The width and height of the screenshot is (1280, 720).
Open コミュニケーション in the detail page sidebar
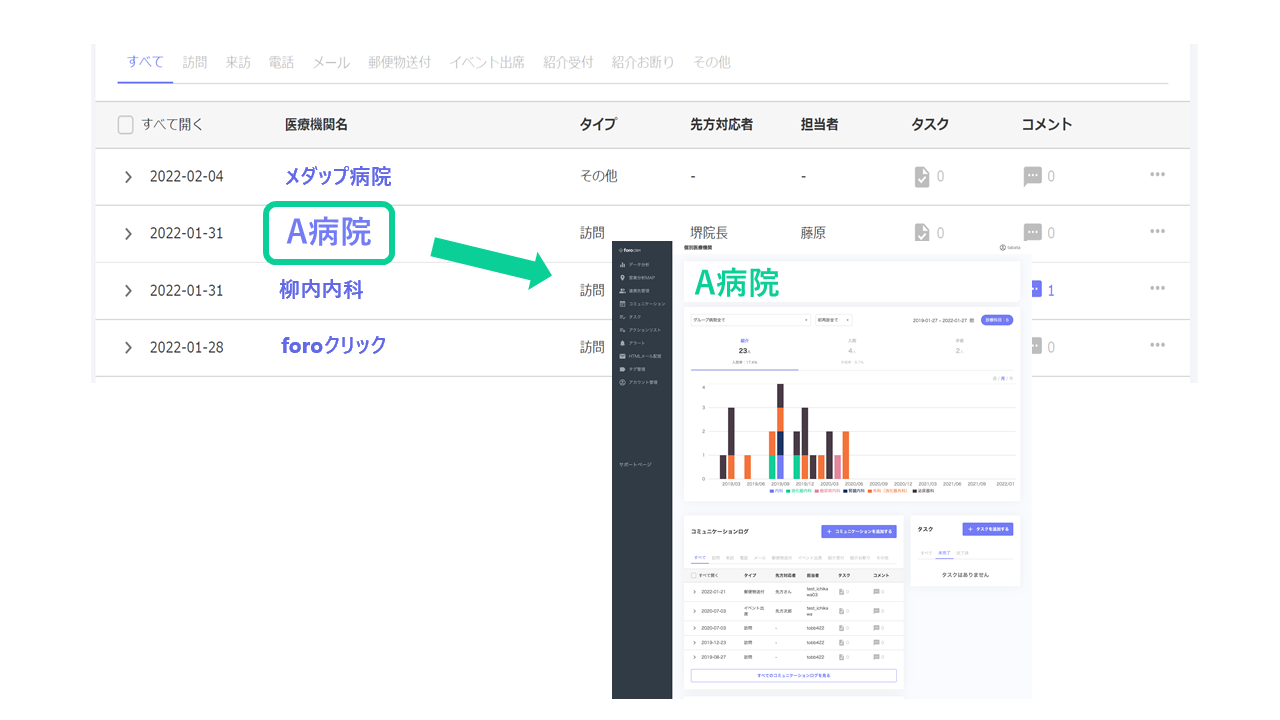[x=642, y=303]
